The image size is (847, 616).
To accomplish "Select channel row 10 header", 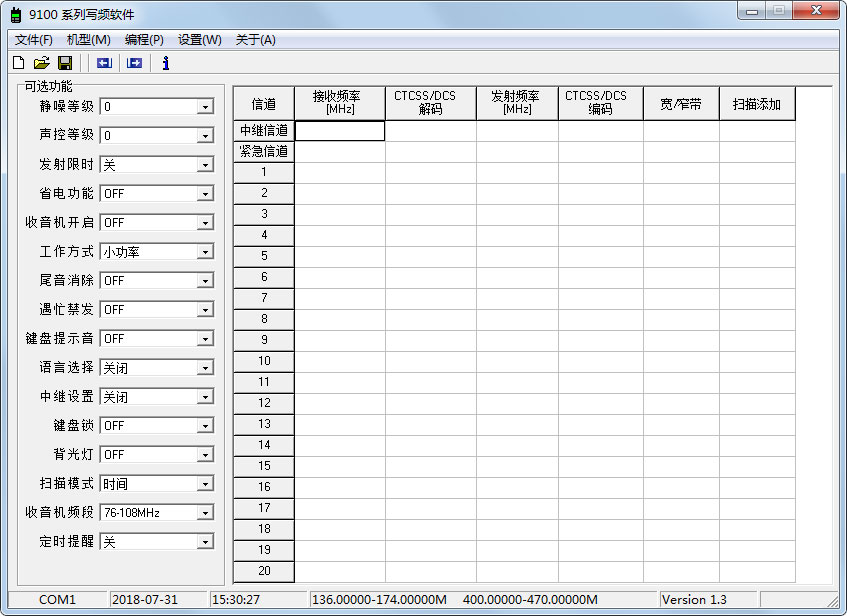I will [x=264, y=361].
